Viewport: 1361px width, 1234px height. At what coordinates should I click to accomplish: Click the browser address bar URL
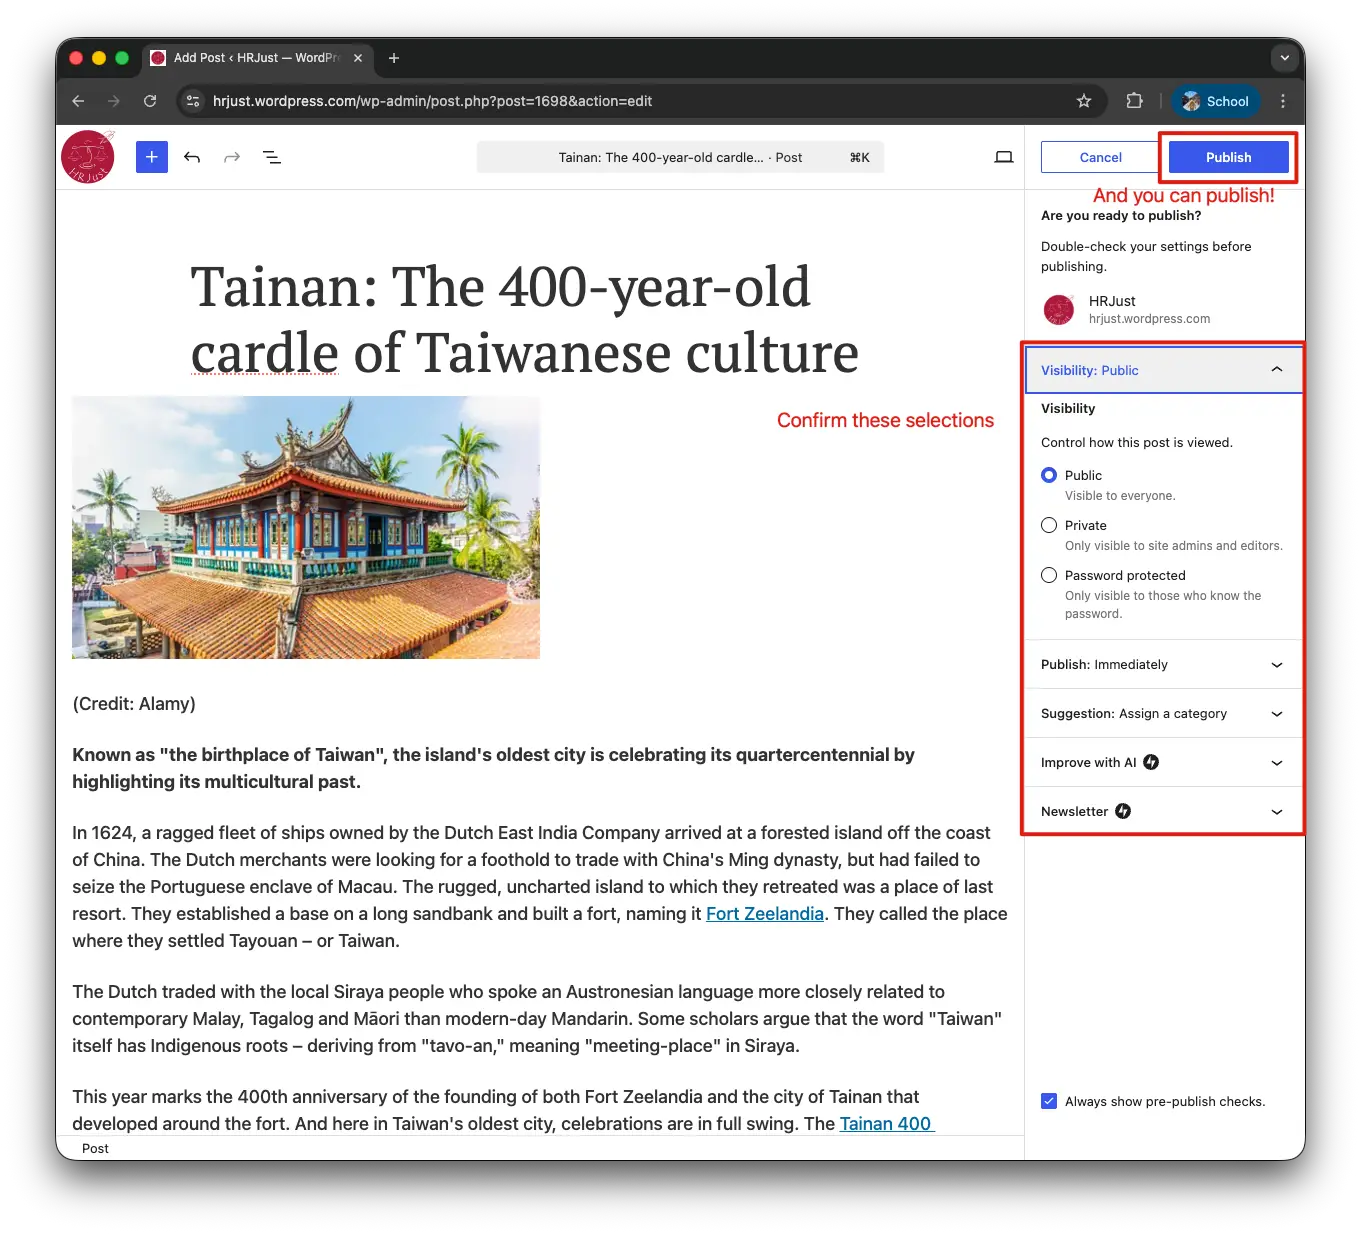click(432, 101)
